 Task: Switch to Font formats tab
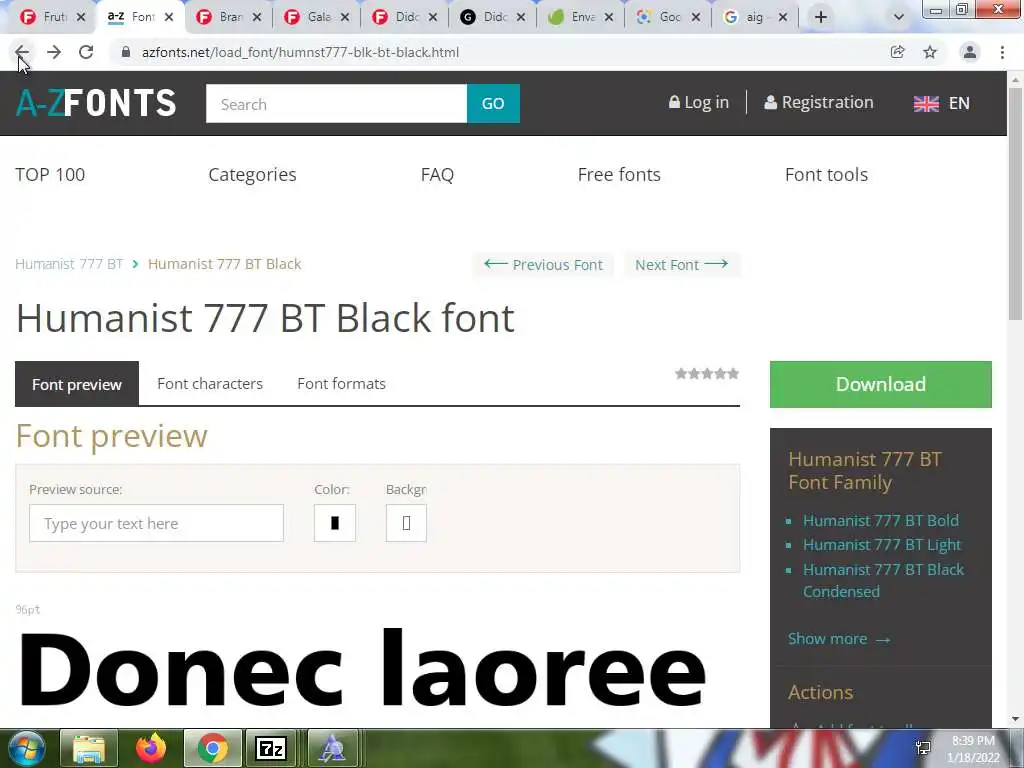click(x=342, y=384)
